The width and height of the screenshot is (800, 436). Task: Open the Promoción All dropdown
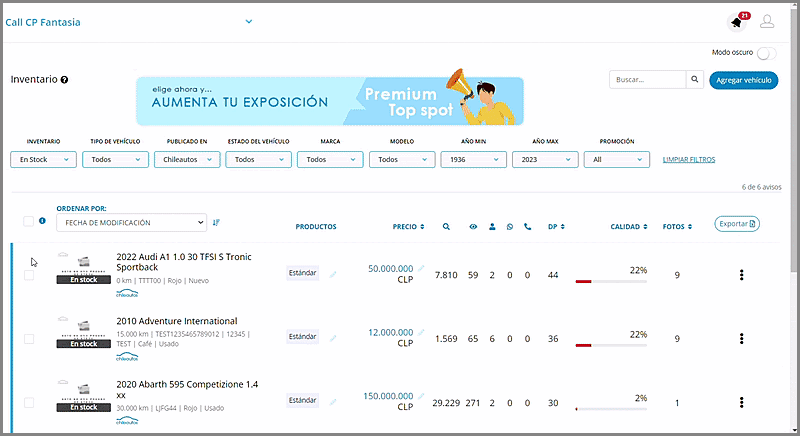617,160
